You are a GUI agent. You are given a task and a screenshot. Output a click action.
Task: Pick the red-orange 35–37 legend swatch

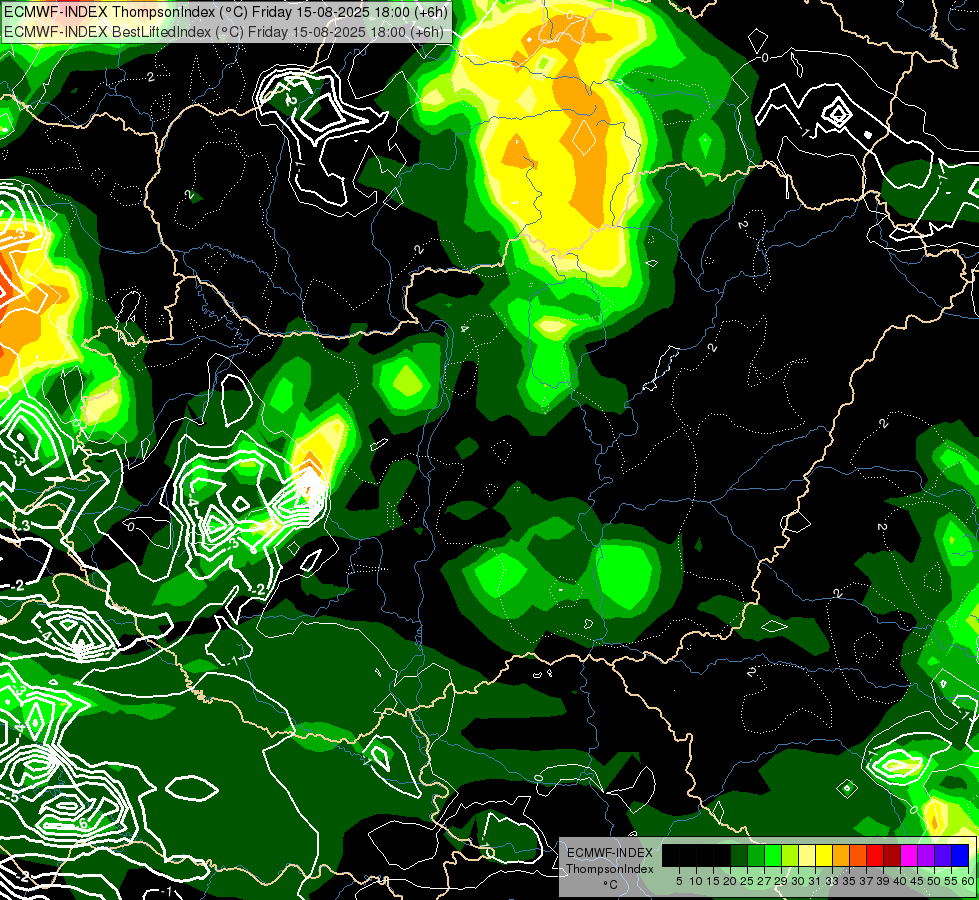click(858, 855)
